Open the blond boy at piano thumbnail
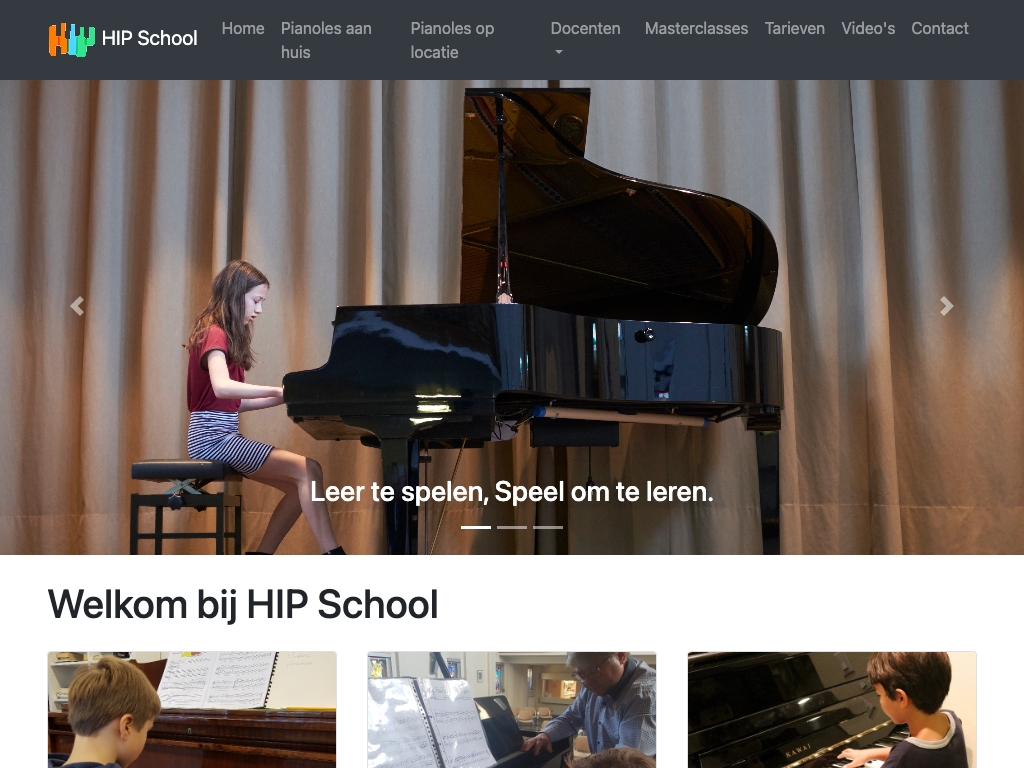 [x=192, y=710]
